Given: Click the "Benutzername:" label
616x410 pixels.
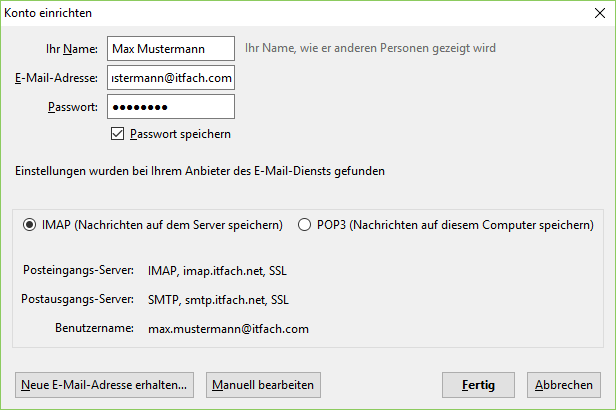Looking at the screenshot, I should (95, 328).
